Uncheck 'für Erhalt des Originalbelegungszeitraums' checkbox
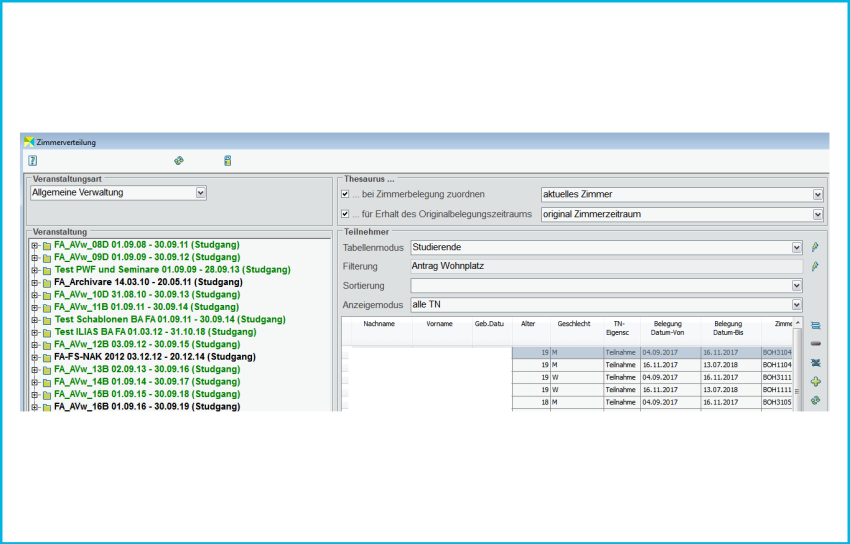This screenshot has width=850, height=544. pyautogui.click(x=345, y=214)
